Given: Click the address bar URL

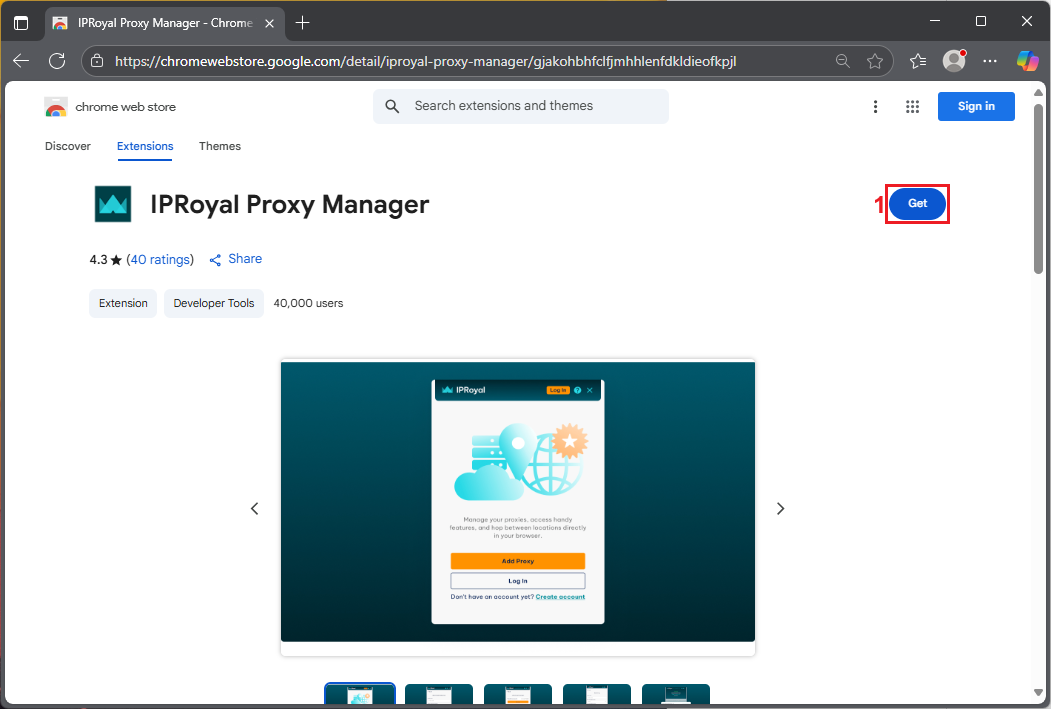Looking at the screenshot, I should tap(426, 61).
